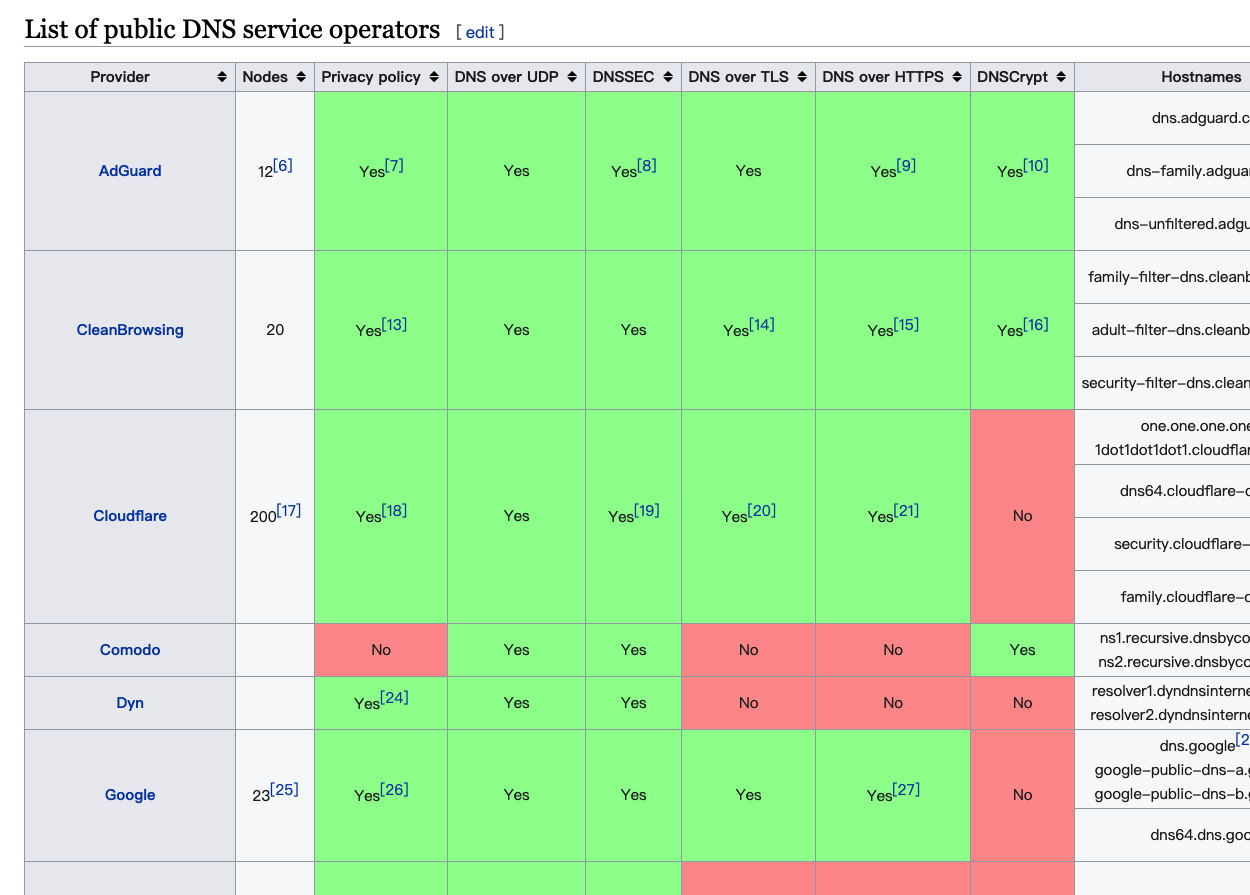1250x895 pixels.
Task: Sort by DNSCrypt column arrows
Action: point(1061,77)
